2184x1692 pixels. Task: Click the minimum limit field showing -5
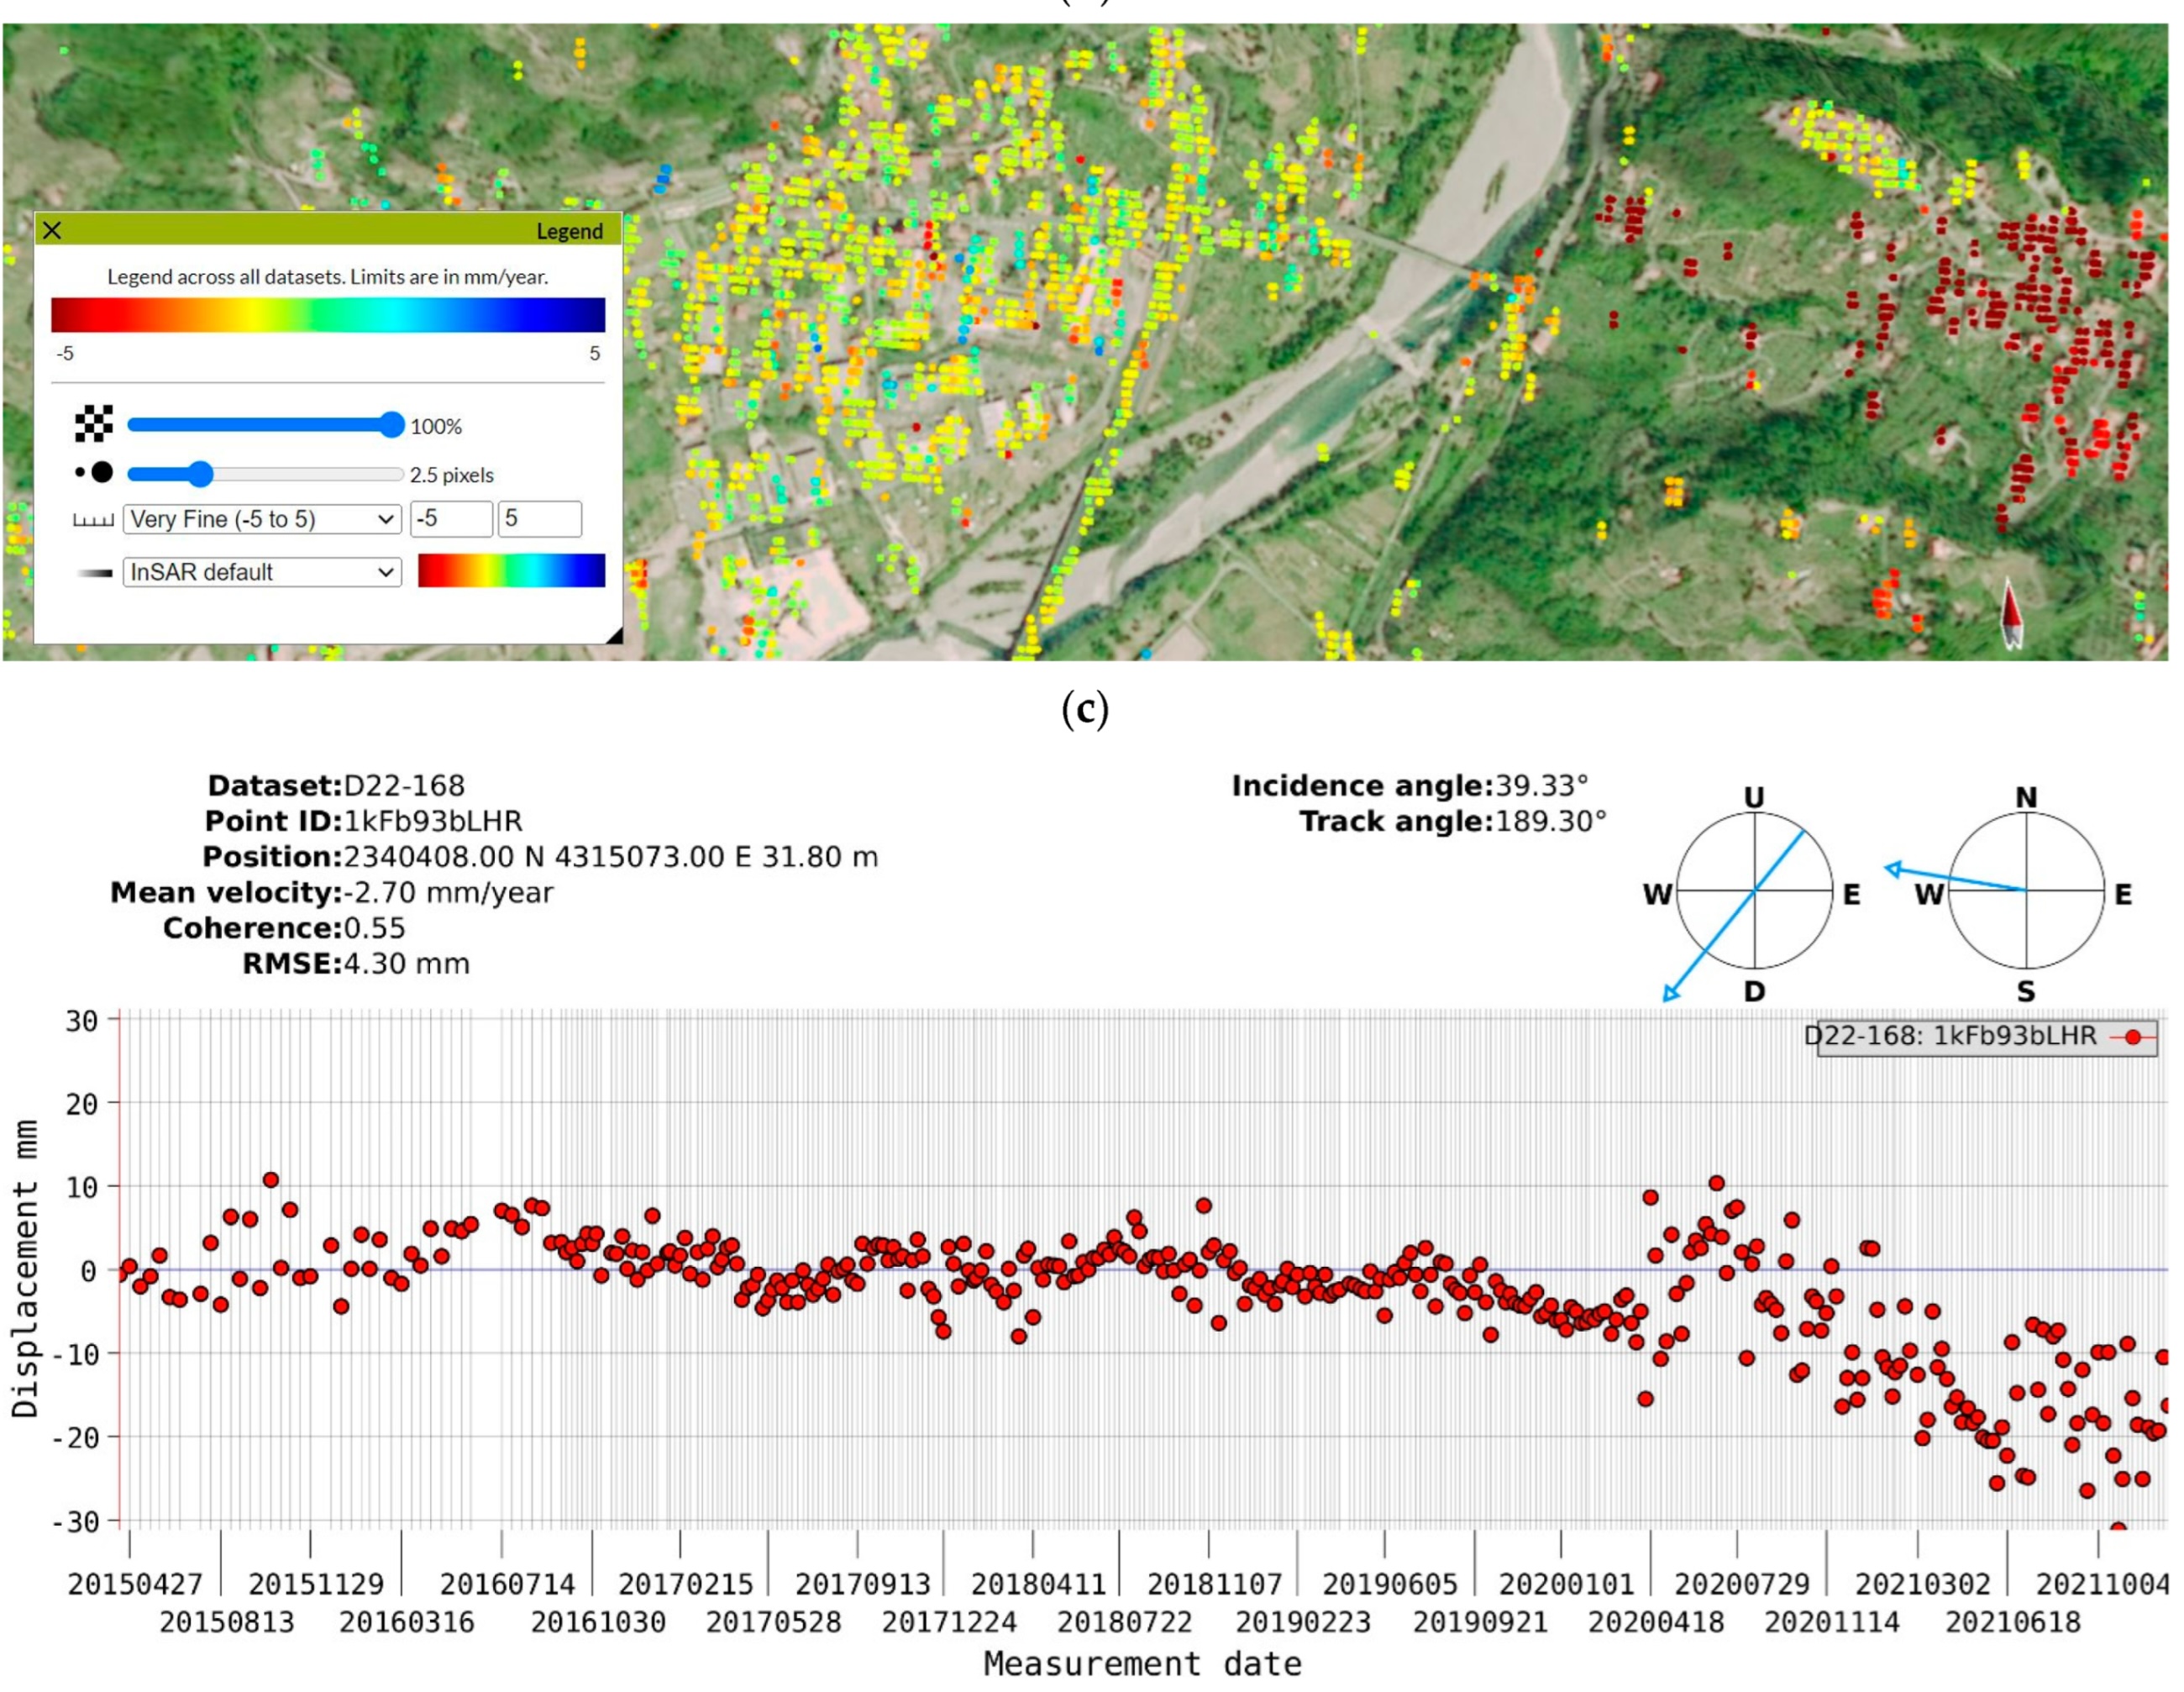click(451, 519)
